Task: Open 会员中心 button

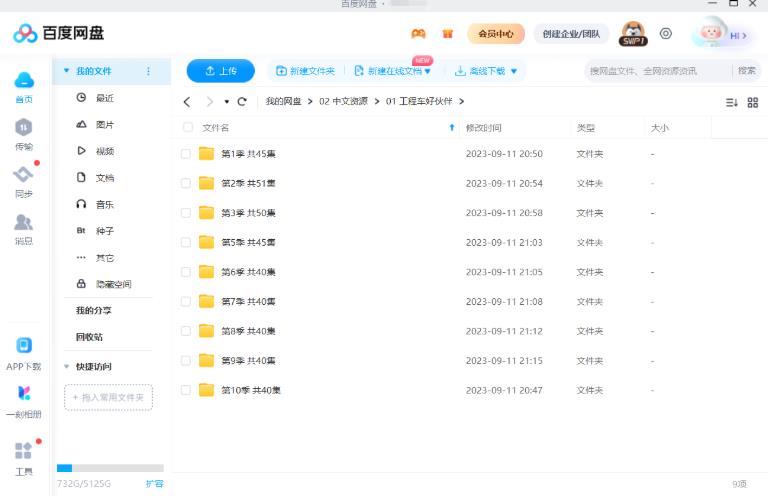Action: click(x=496, y=34)
